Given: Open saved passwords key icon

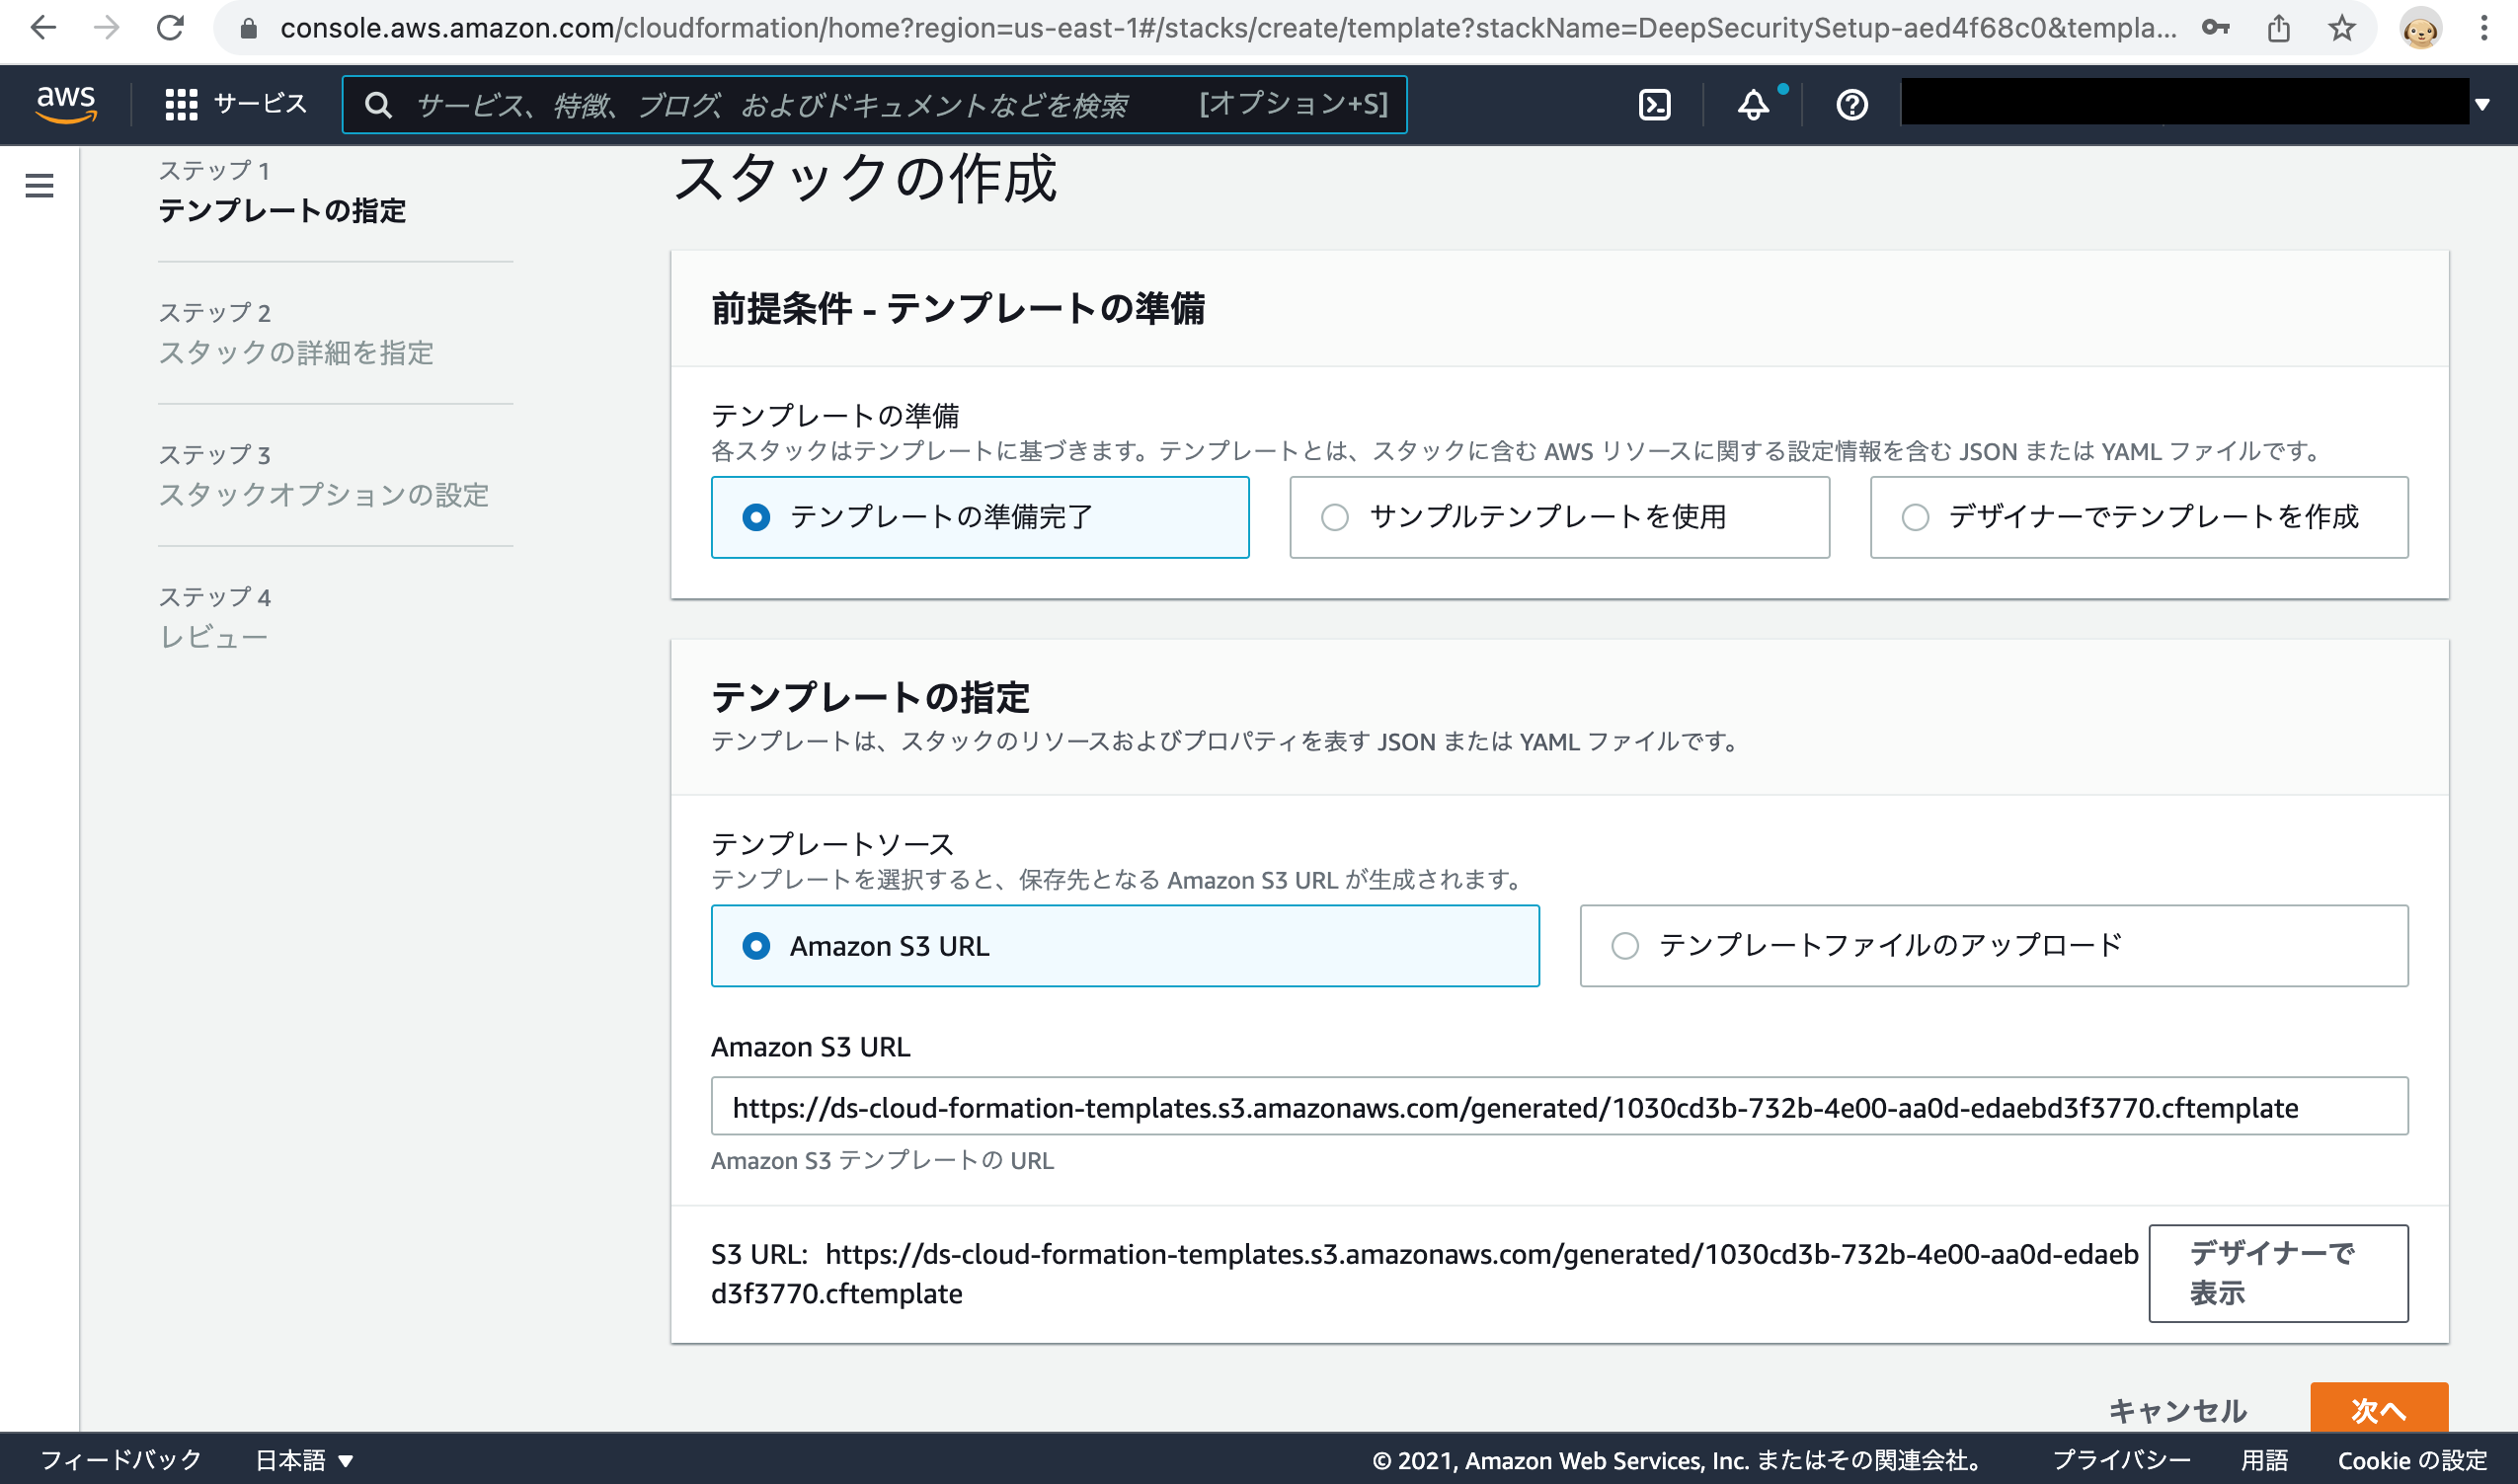Looking at the screenshot, I should [x=2215, y=28].
